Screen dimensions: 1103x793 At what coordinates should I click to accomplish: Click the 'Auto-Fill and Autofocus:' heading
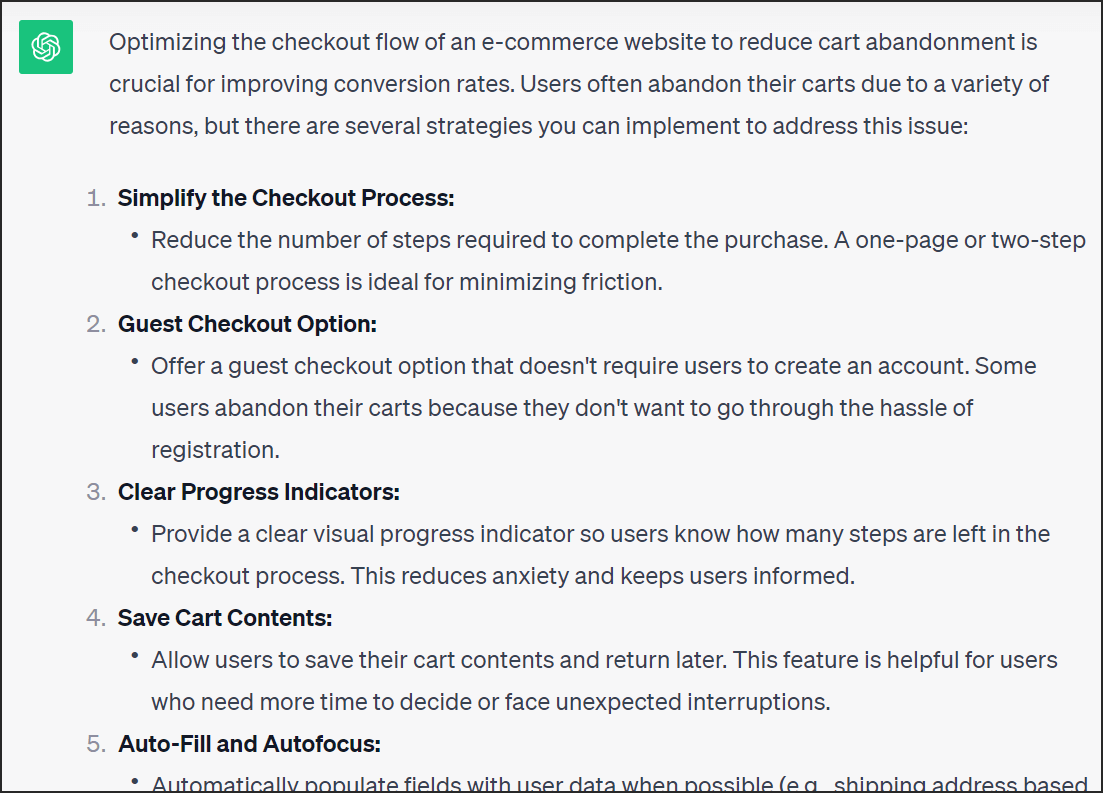point(249,744)
